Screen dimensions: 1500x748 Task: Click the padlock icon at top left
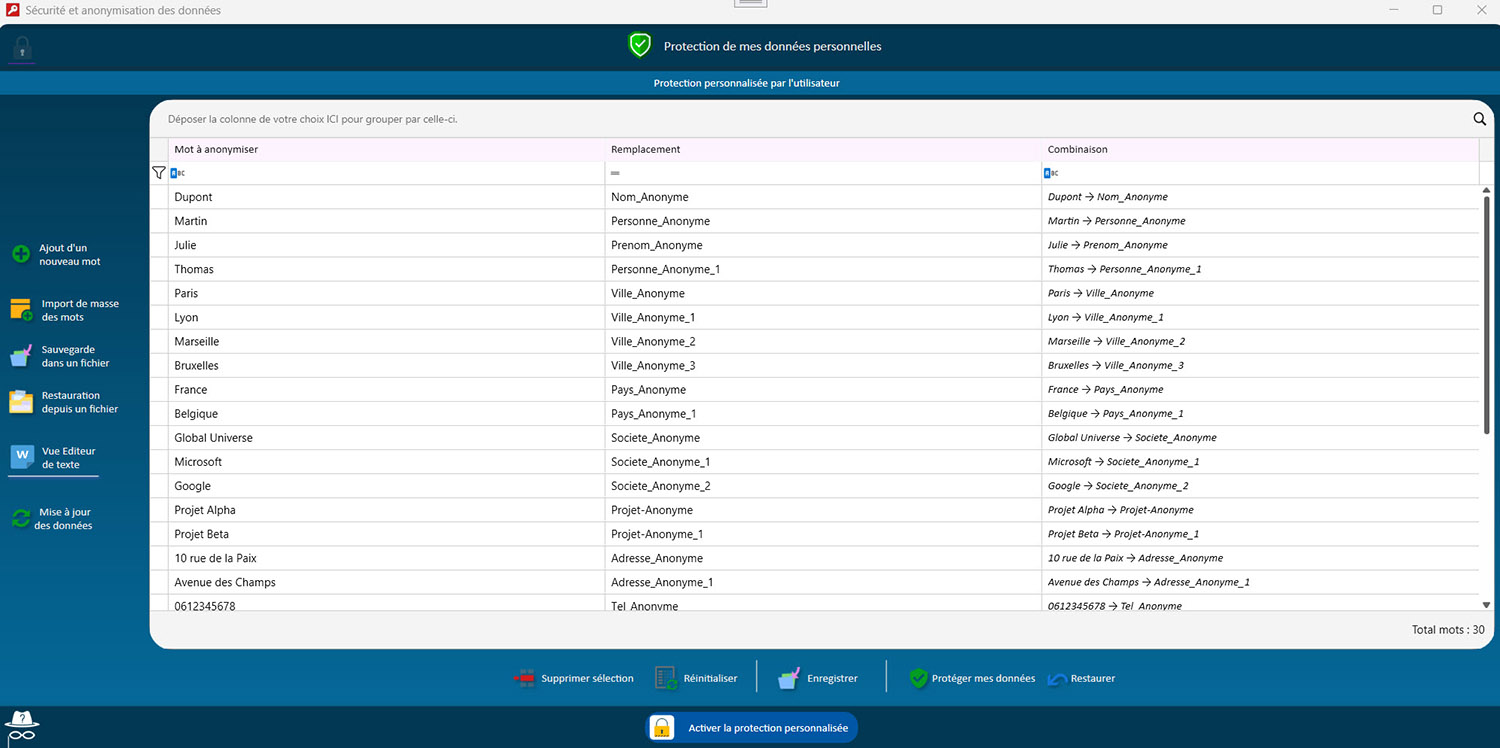pyautogui.click(x=22, y=48)
